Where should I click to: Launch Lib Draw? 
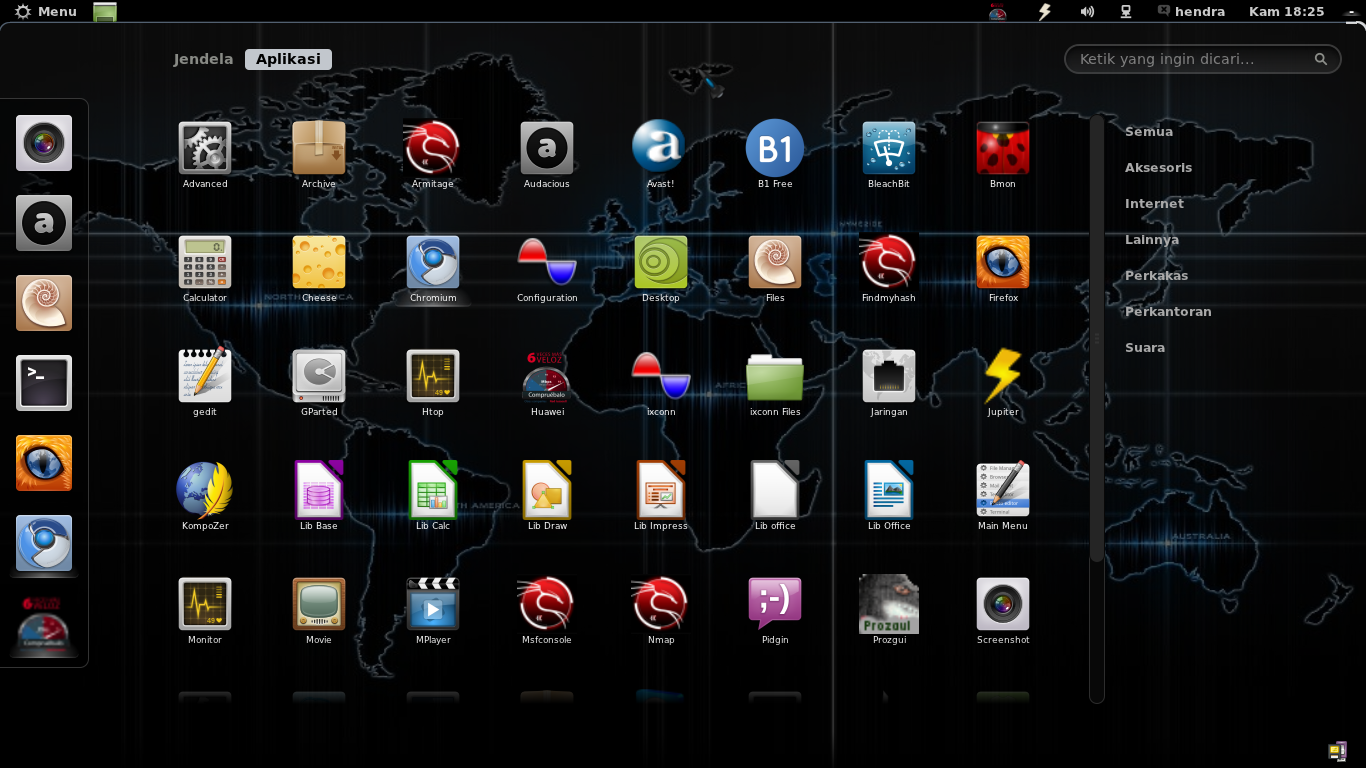point(547,490)
